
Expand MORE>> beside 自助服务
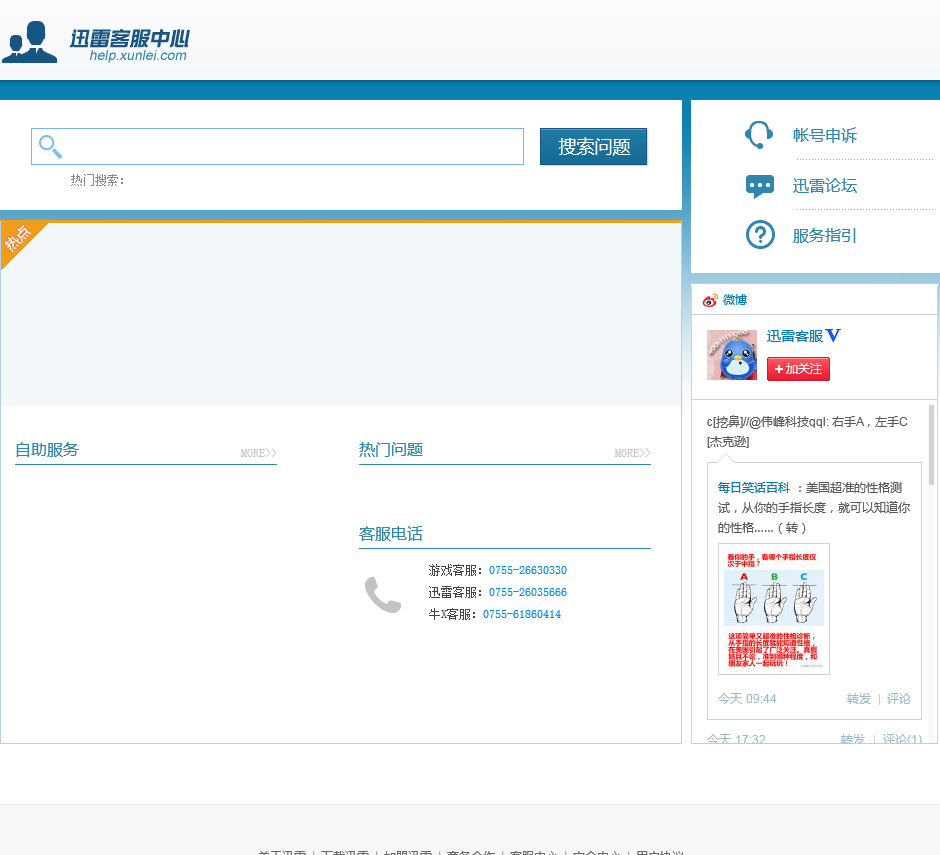(258, 453)
